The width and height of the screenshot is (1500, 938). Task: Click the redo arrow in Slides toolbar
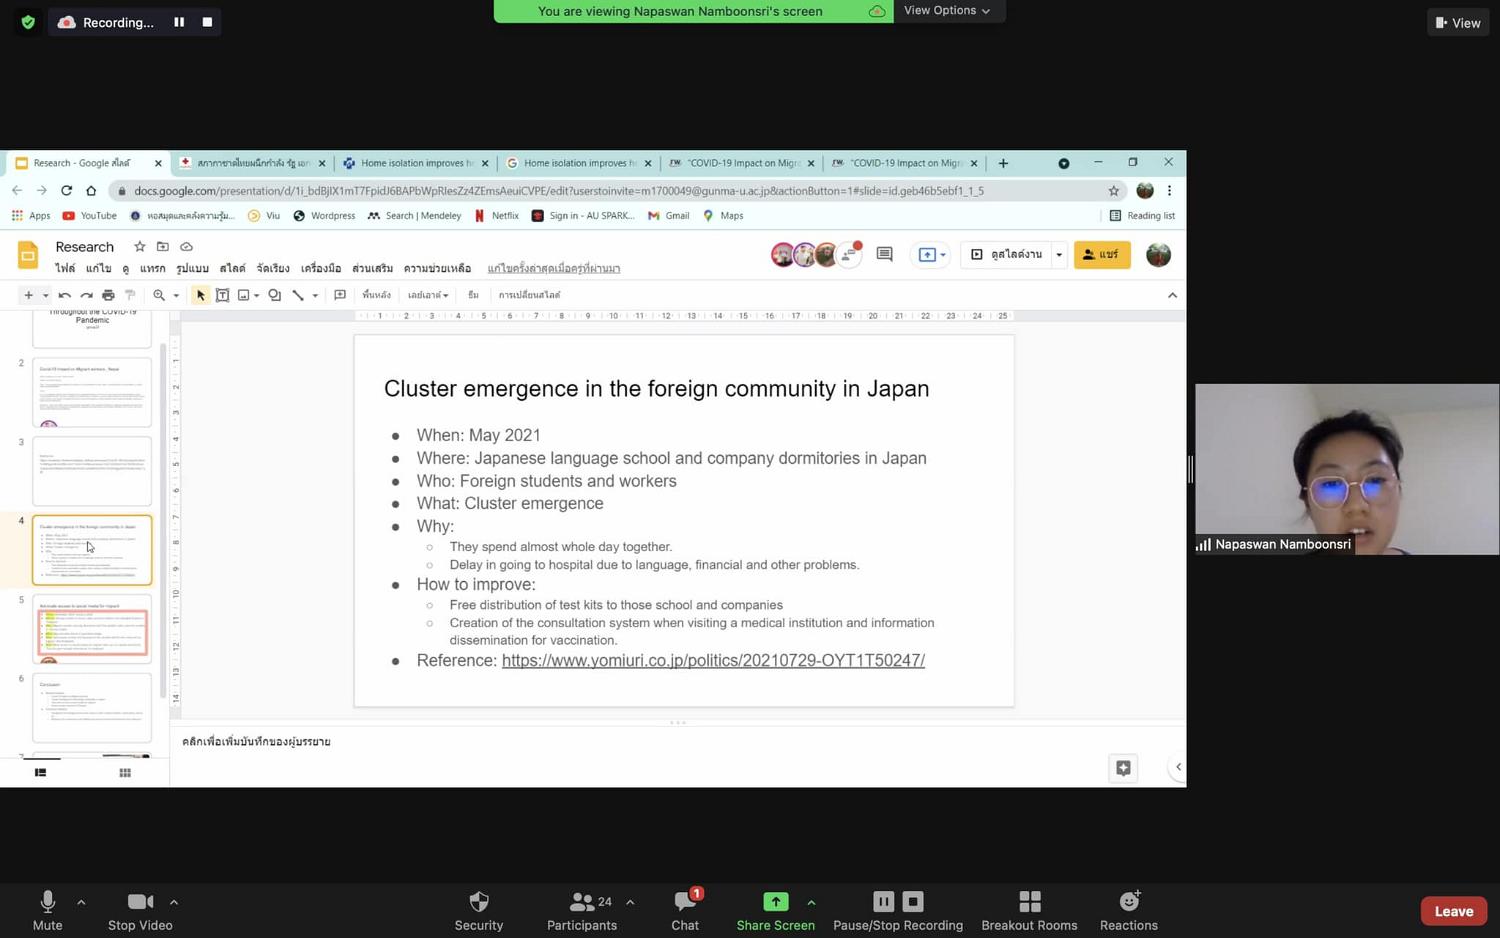(86, 295)
